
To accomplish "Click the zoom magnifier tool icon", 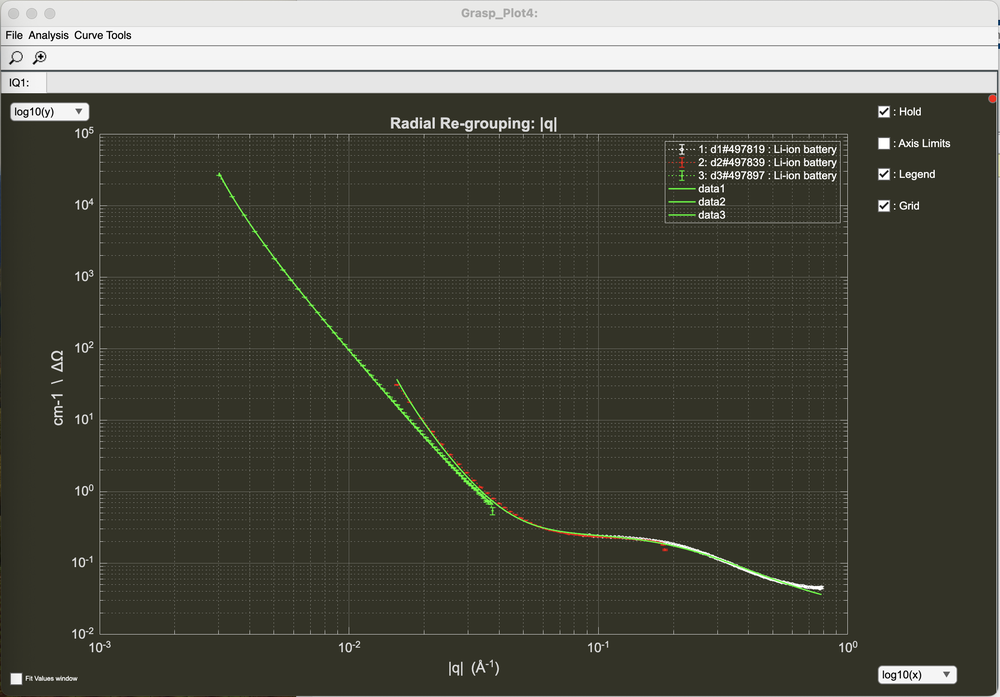I will pyautogui.click(x=15, y=58).
